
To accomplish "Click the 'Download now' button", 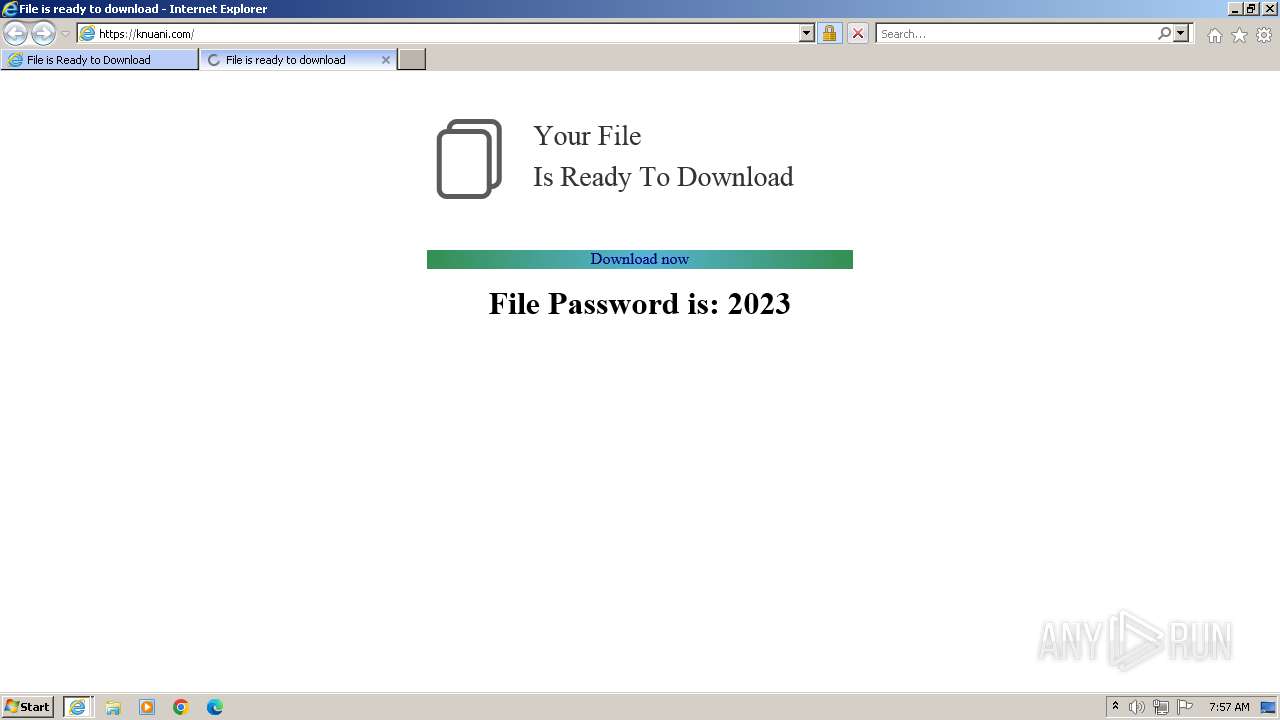I will point(640,259).
